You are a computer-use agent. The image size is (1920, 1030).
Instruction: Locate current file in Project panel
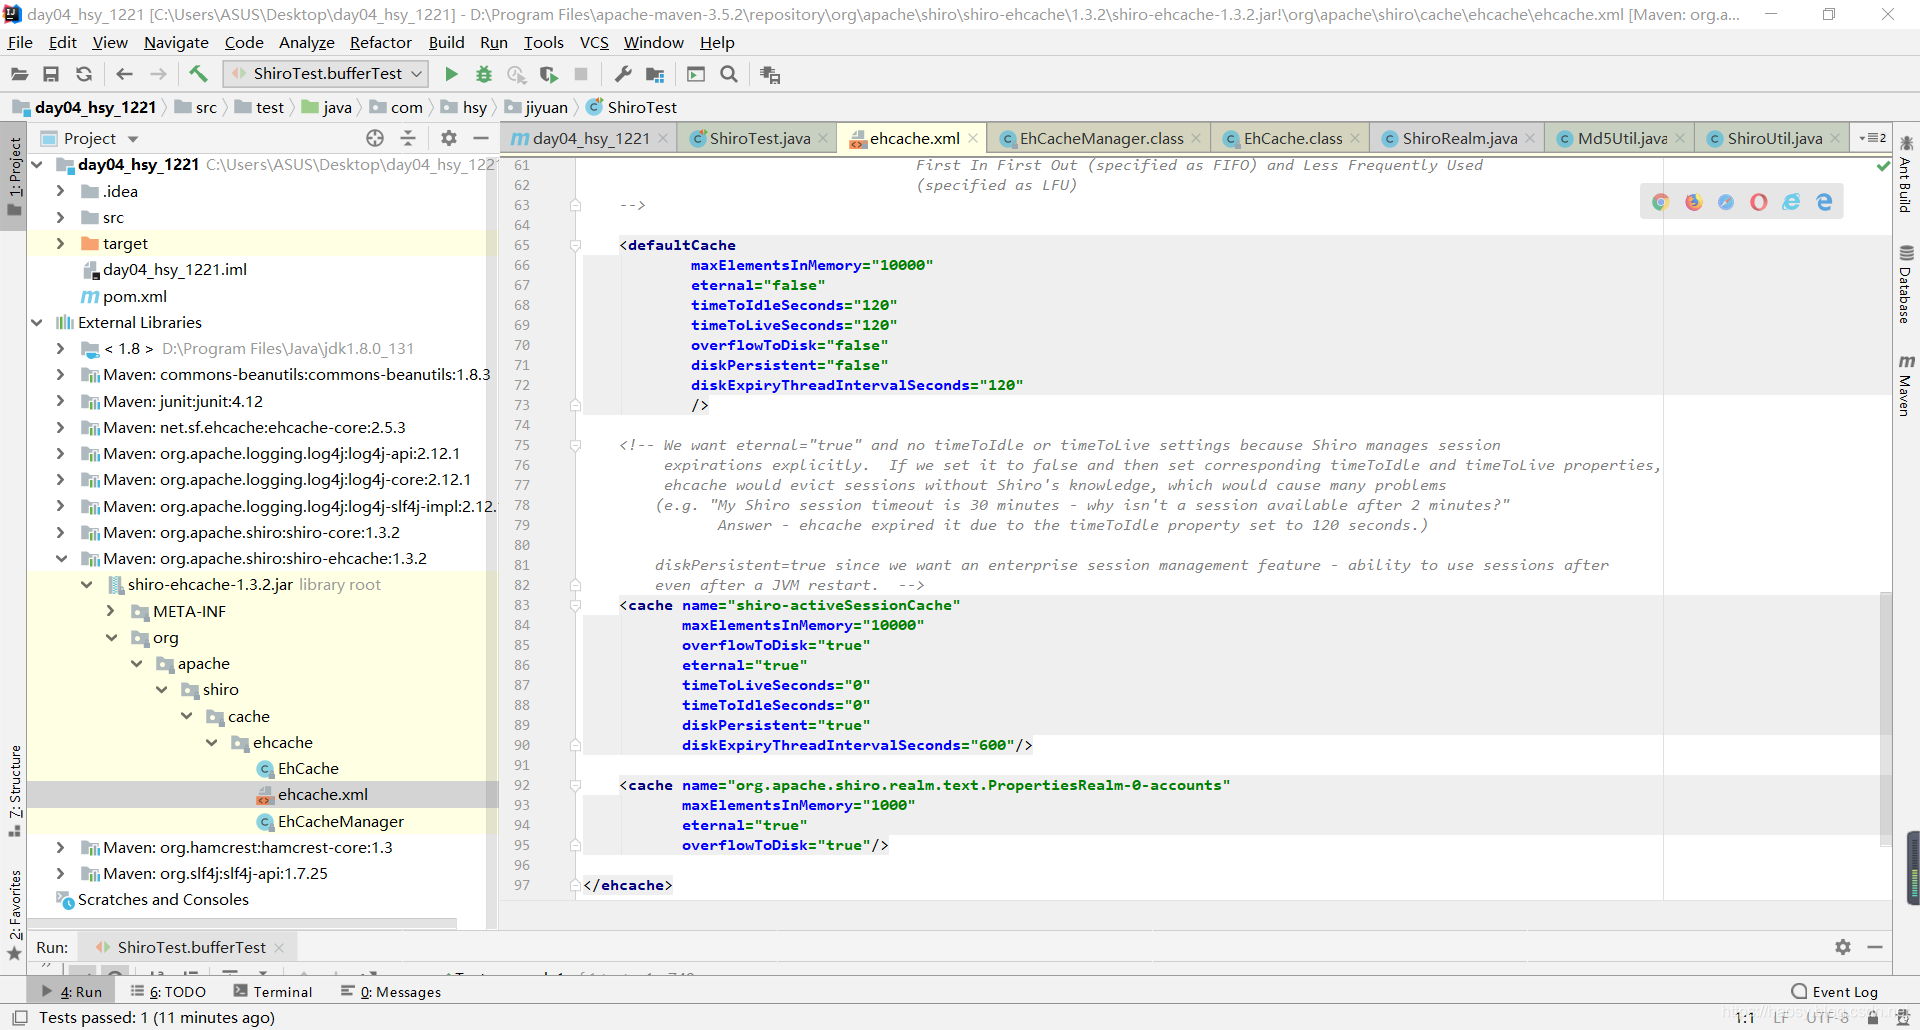tap(375, 138)
